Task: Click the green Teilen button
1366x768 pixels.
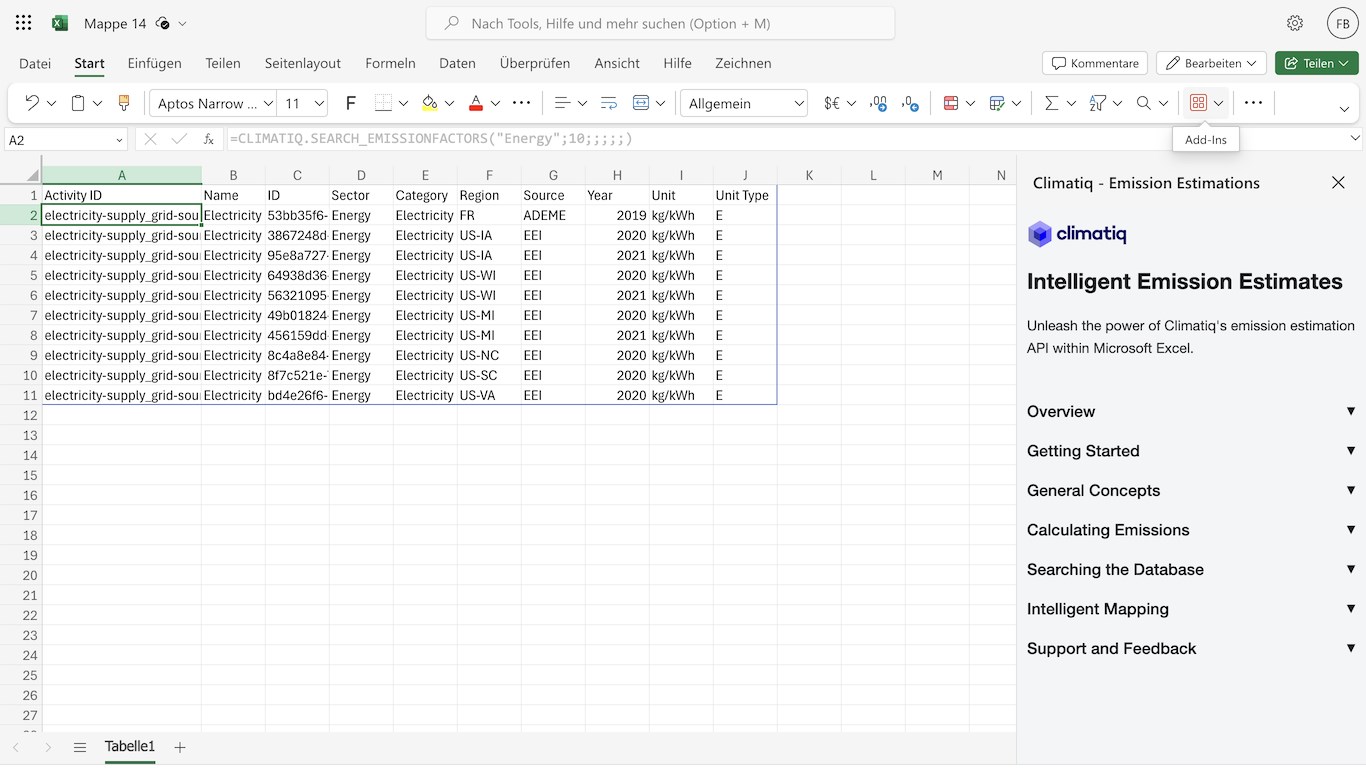Action: 1316,63
